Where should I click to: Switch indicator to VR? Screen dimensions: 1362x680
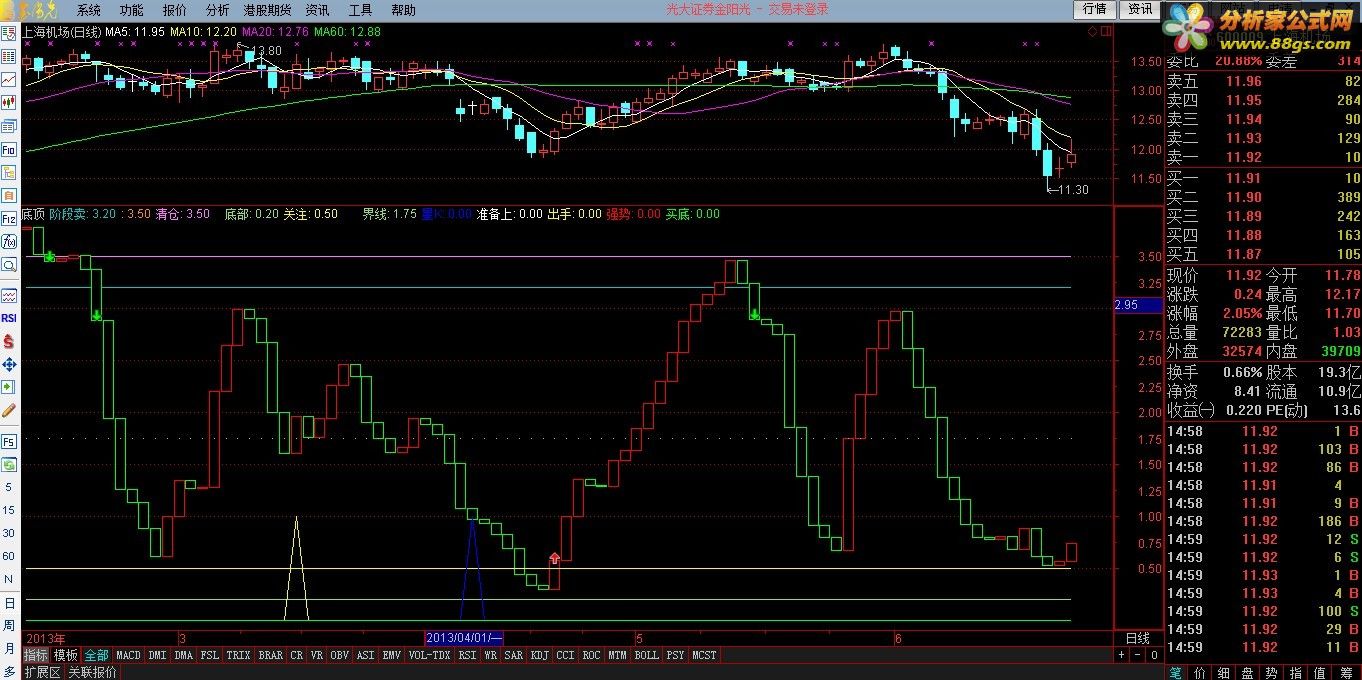coord(317,655)
